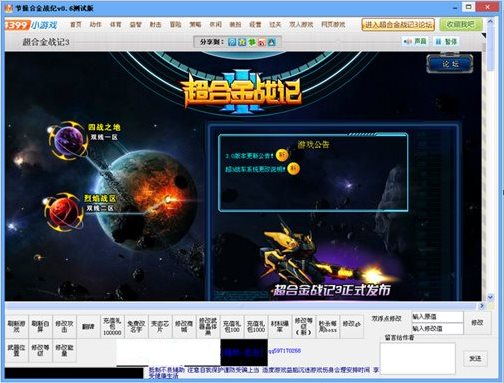Toggle the 声音 sound icon

[415, 41]
